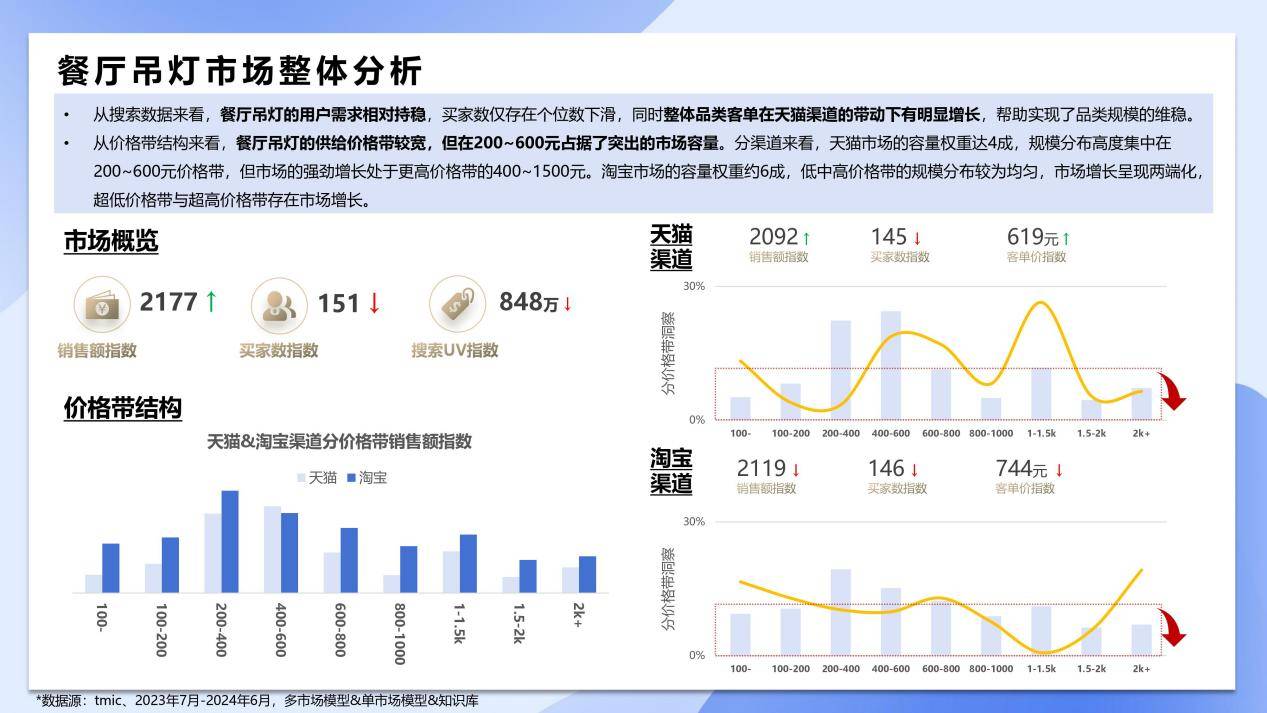Click red down arrow beside 151
The image size is (1267, 713).
374,303
